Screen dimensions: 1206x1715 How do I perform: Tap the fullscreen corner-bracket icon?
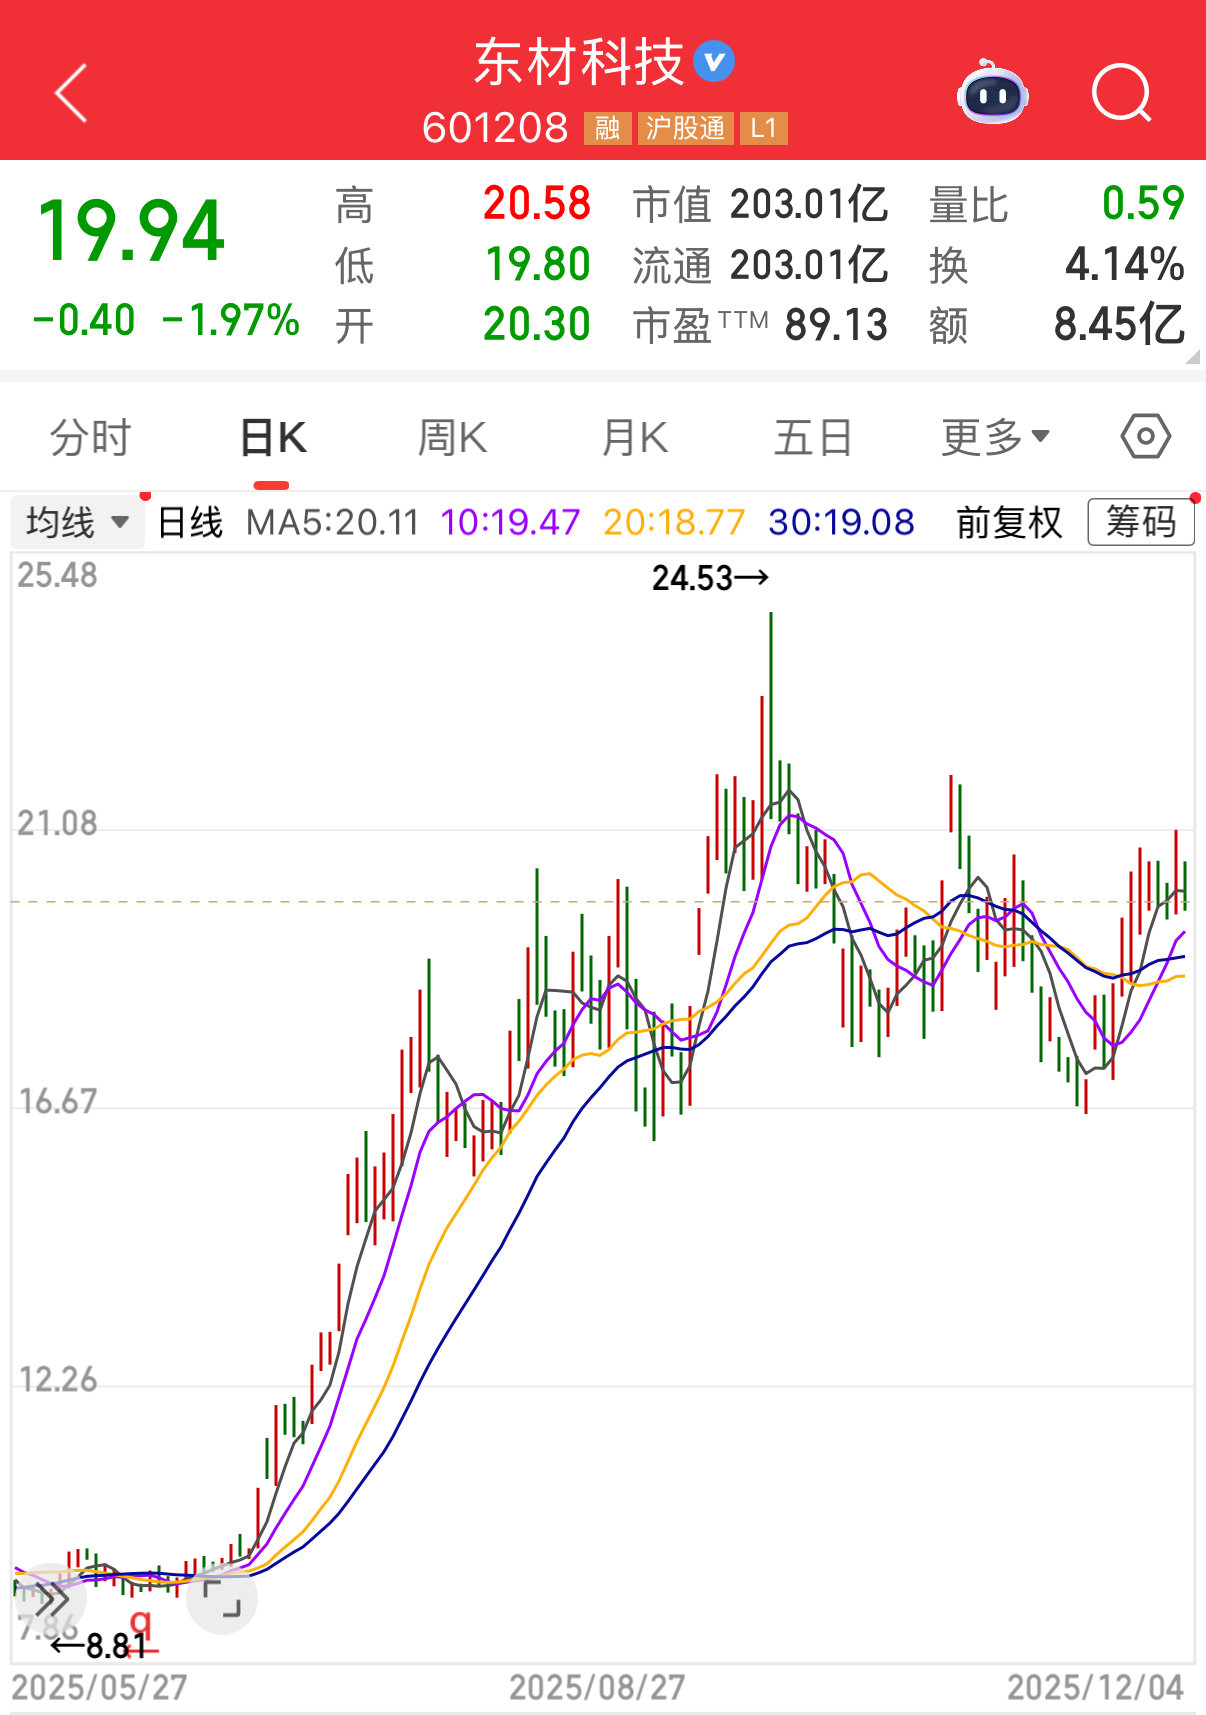(x=222, y=1598)
